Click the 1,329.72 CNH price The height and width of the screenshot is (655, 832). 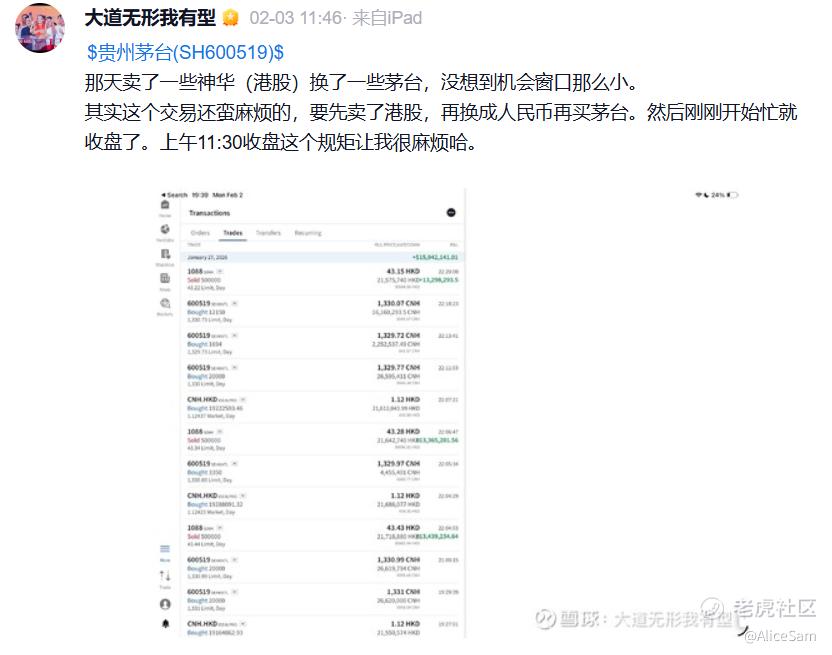pos(398,336)
